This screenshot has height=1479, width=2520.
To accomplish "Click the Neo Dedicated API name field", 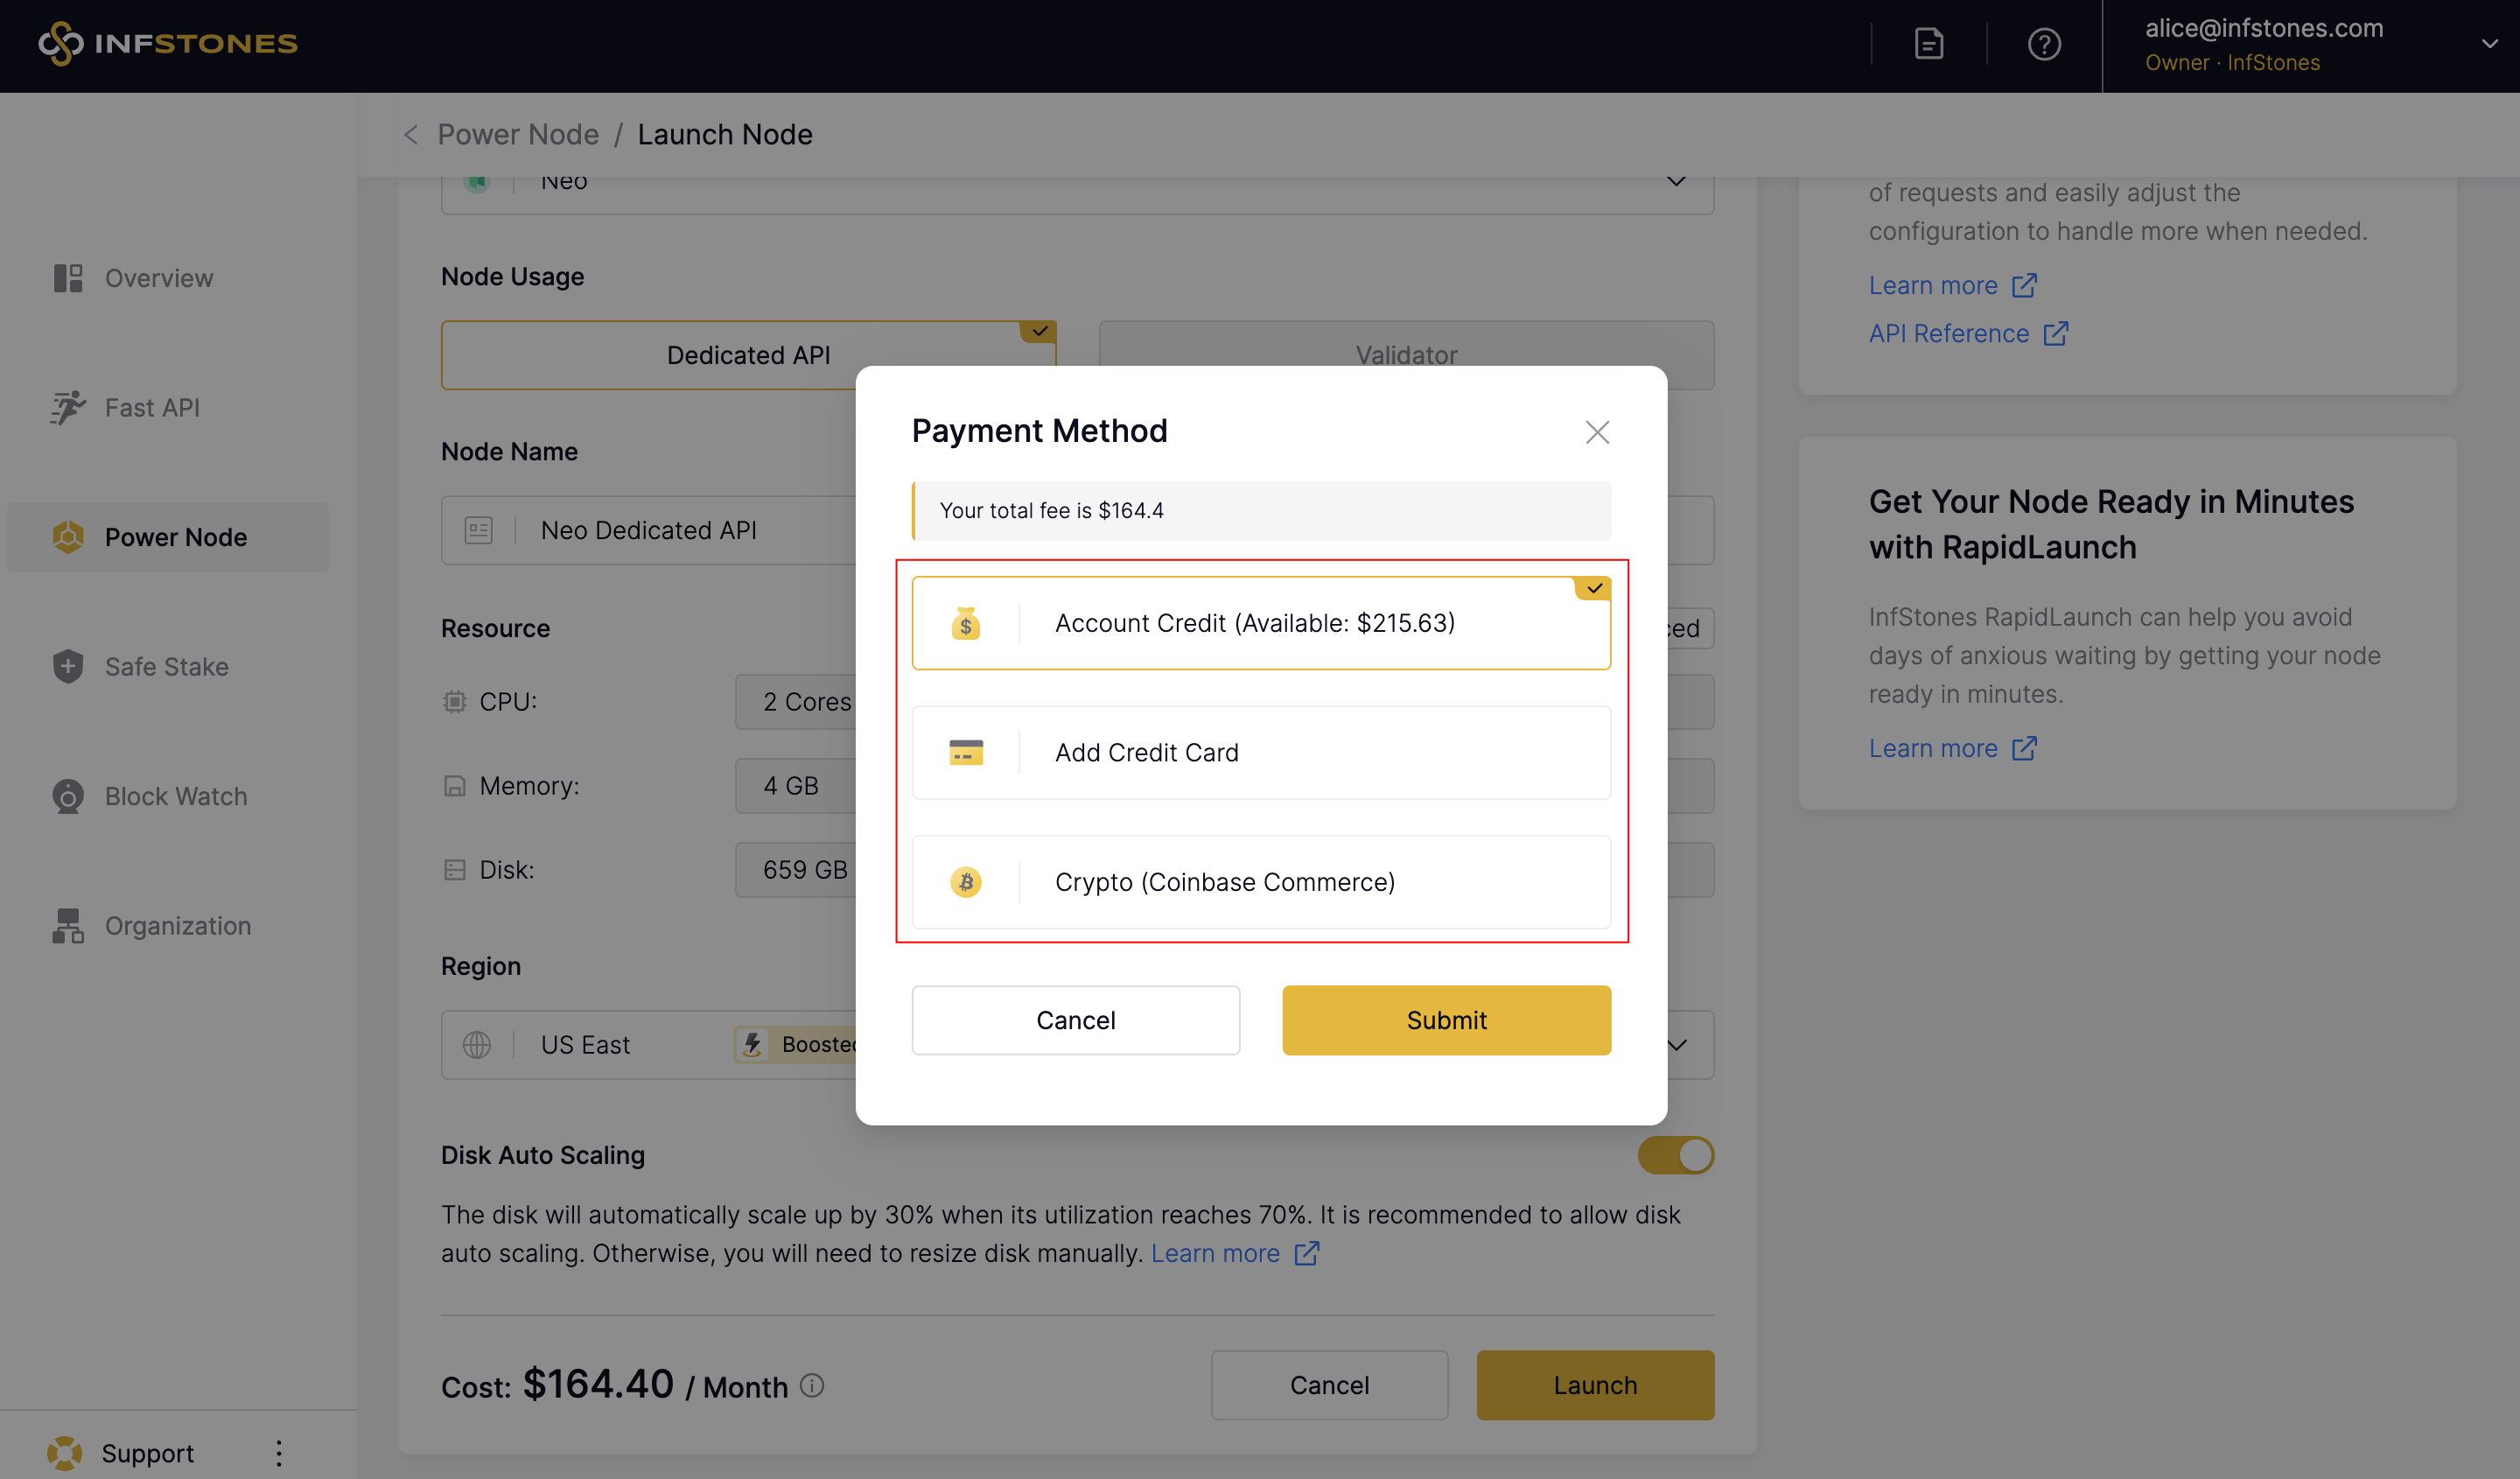I will tap(650, 530).
